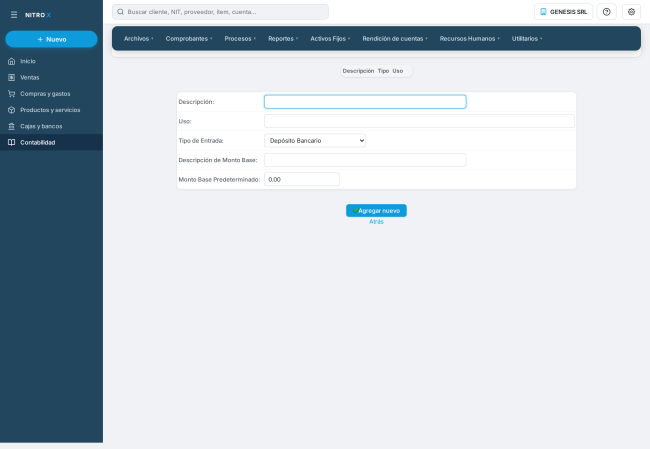This screenshot has width=650, height=449.
Task: Click the Ventas sidebar icon
Action: click(x=12, y=78)
